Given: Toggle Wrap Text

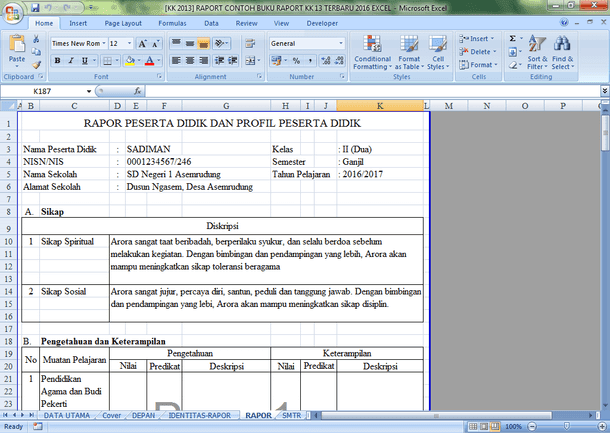Looking at the screenshot, I should (250, 43).
